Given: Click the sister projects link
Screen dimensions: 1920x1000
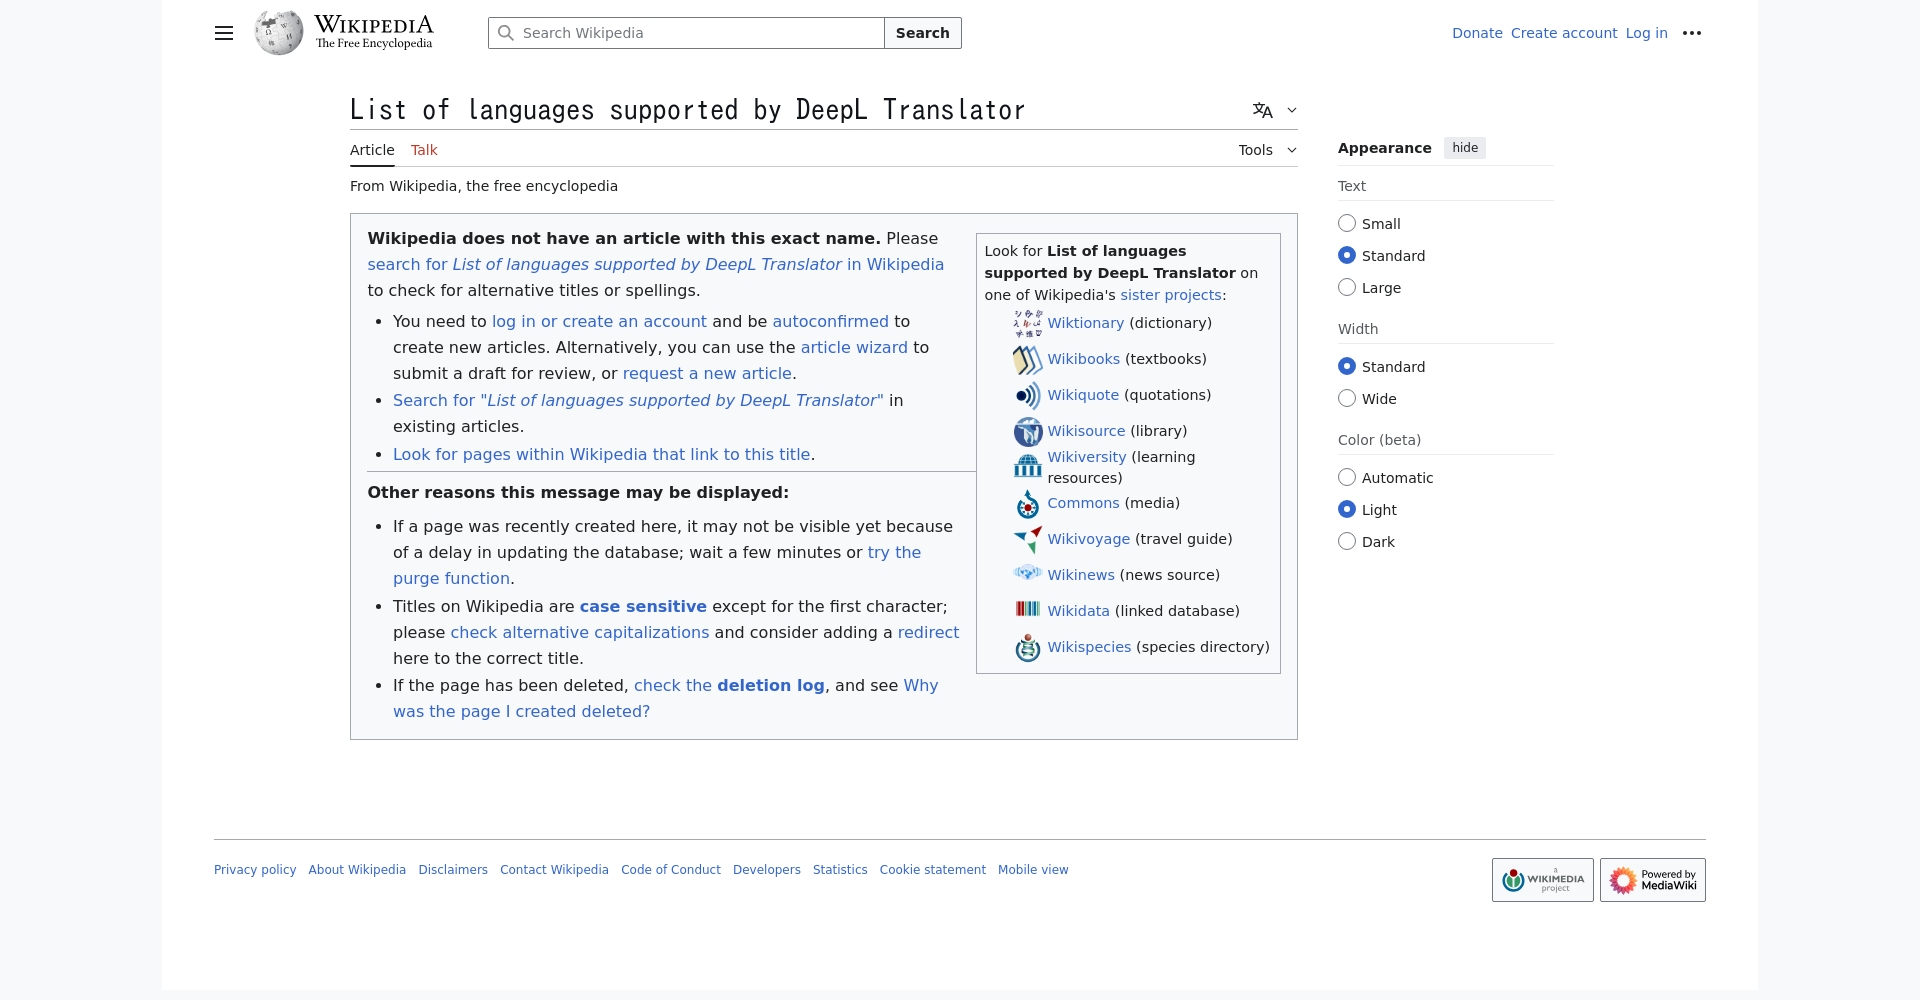Looking at the screenshot, I should pos(1171,295).
